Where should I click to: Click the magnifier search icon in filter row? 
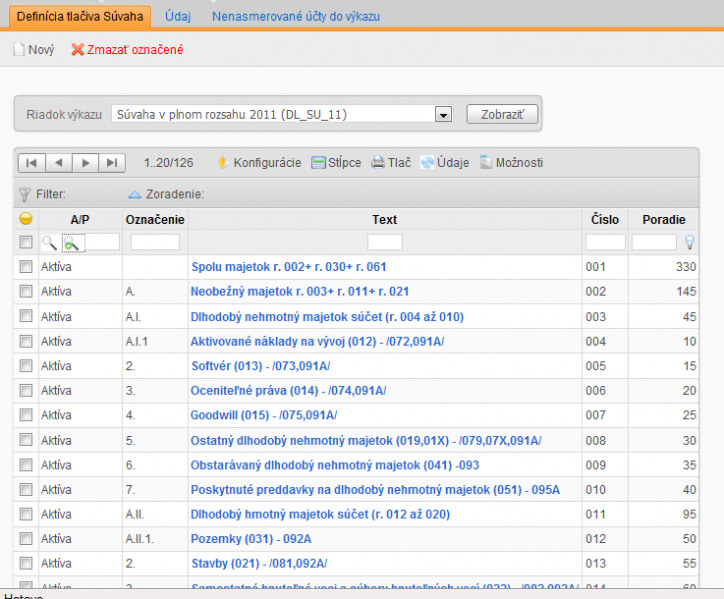49,242
